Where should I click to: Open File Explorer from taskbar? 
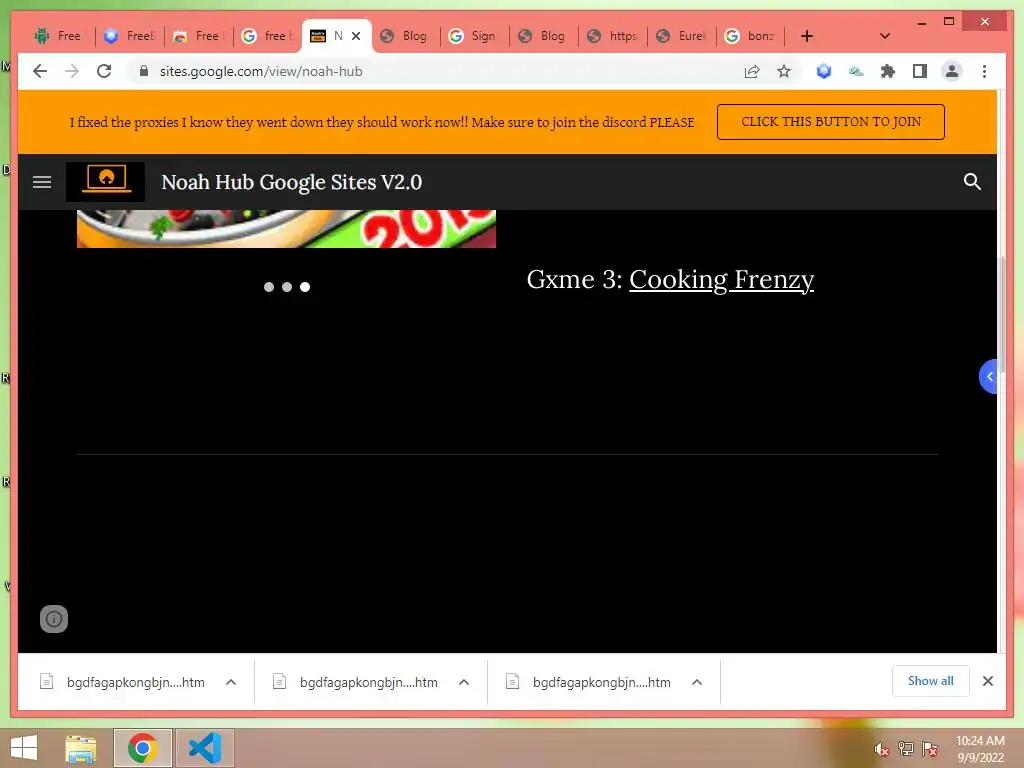tap(81, 748)
